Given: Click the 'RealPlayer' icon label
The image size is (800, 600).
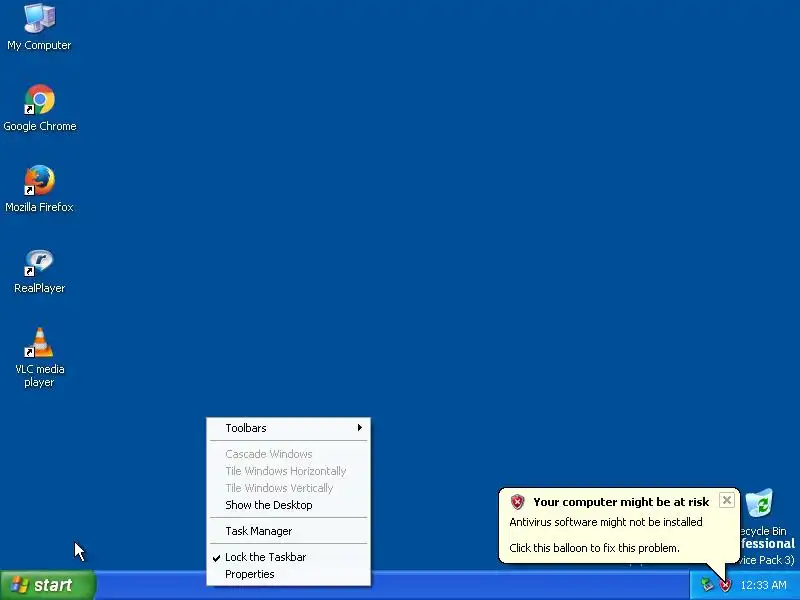Looking at the screenshot, I should tap(39, 288).
